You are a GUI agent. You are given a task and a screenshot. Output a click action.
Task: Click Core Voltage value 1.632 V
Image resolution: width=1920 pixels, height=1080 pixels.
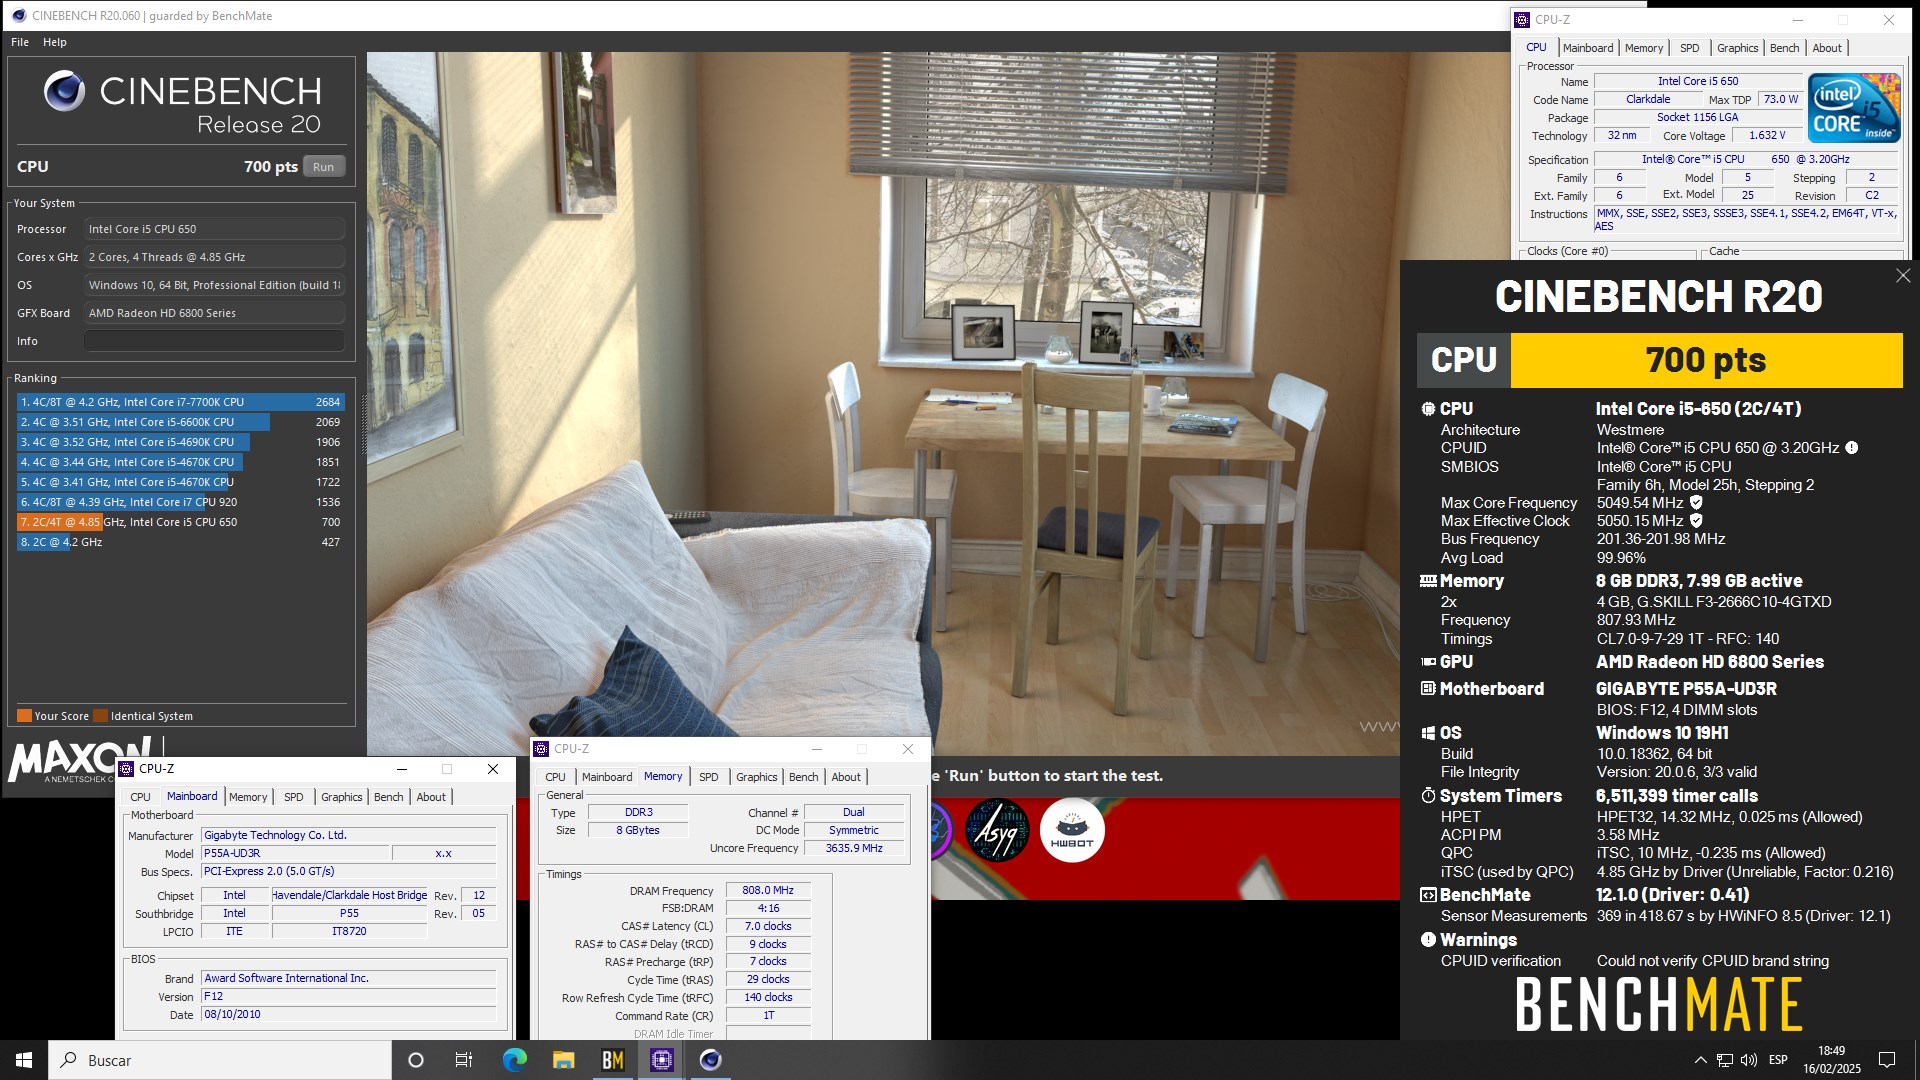point(1767,136)
